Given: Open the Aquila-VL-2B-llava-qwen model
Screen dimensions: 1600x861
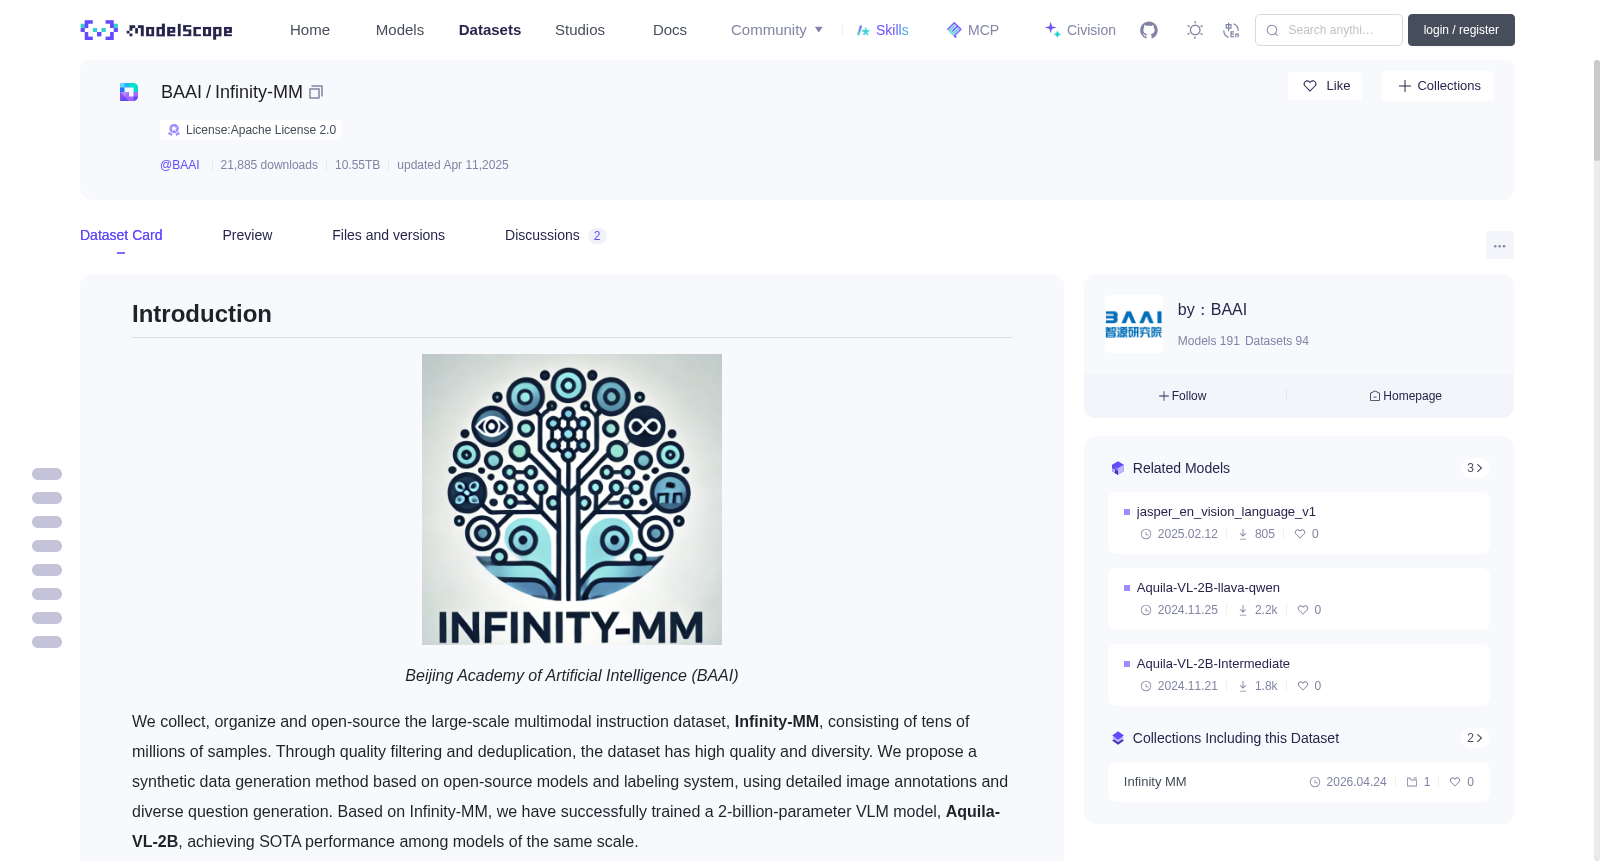Looking at the screenshot, I should [x=1298, y=599].
